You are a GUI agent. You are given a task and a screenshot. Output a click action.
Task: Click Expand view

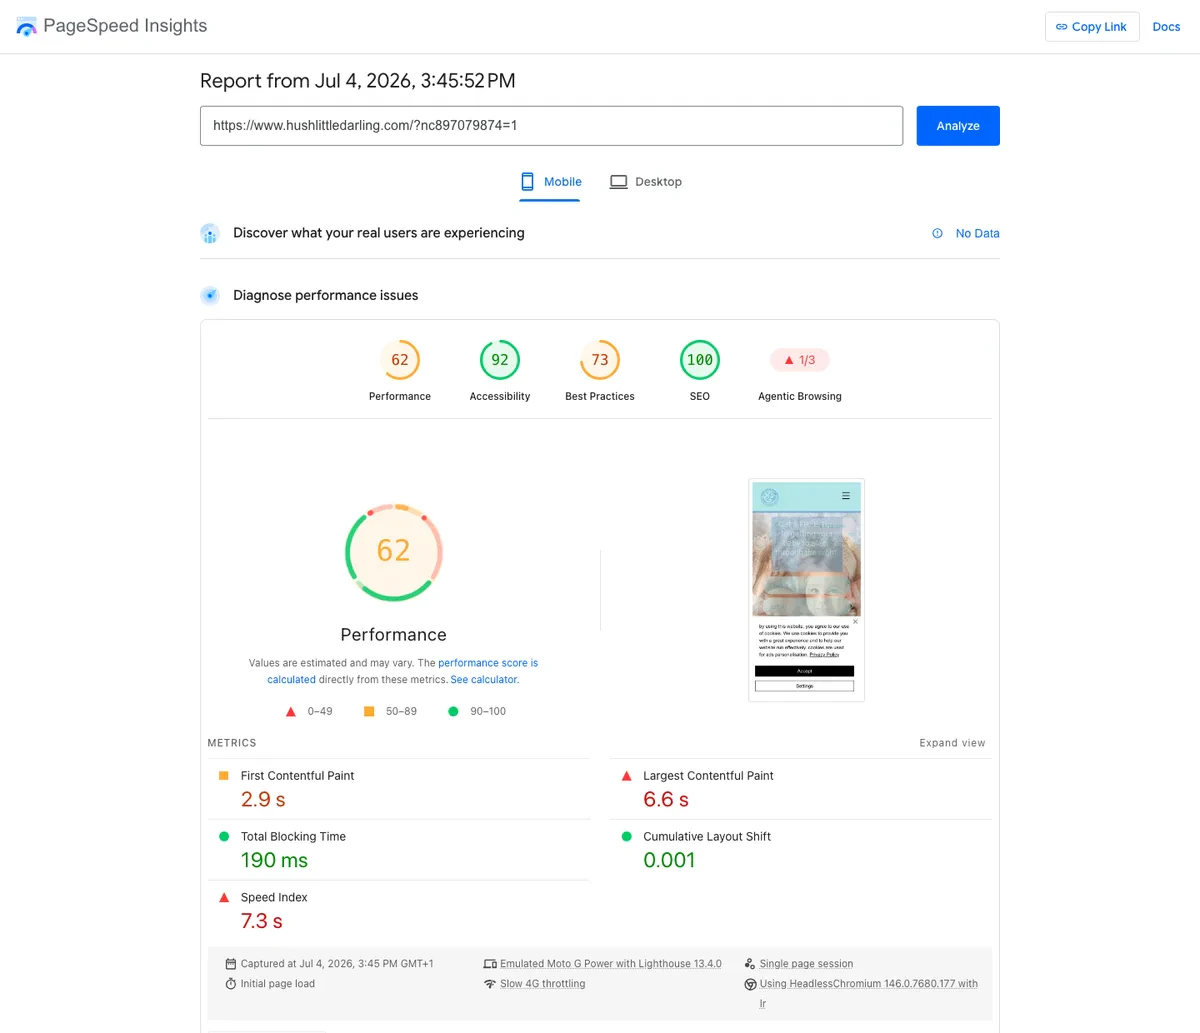(x=952, y=743)
